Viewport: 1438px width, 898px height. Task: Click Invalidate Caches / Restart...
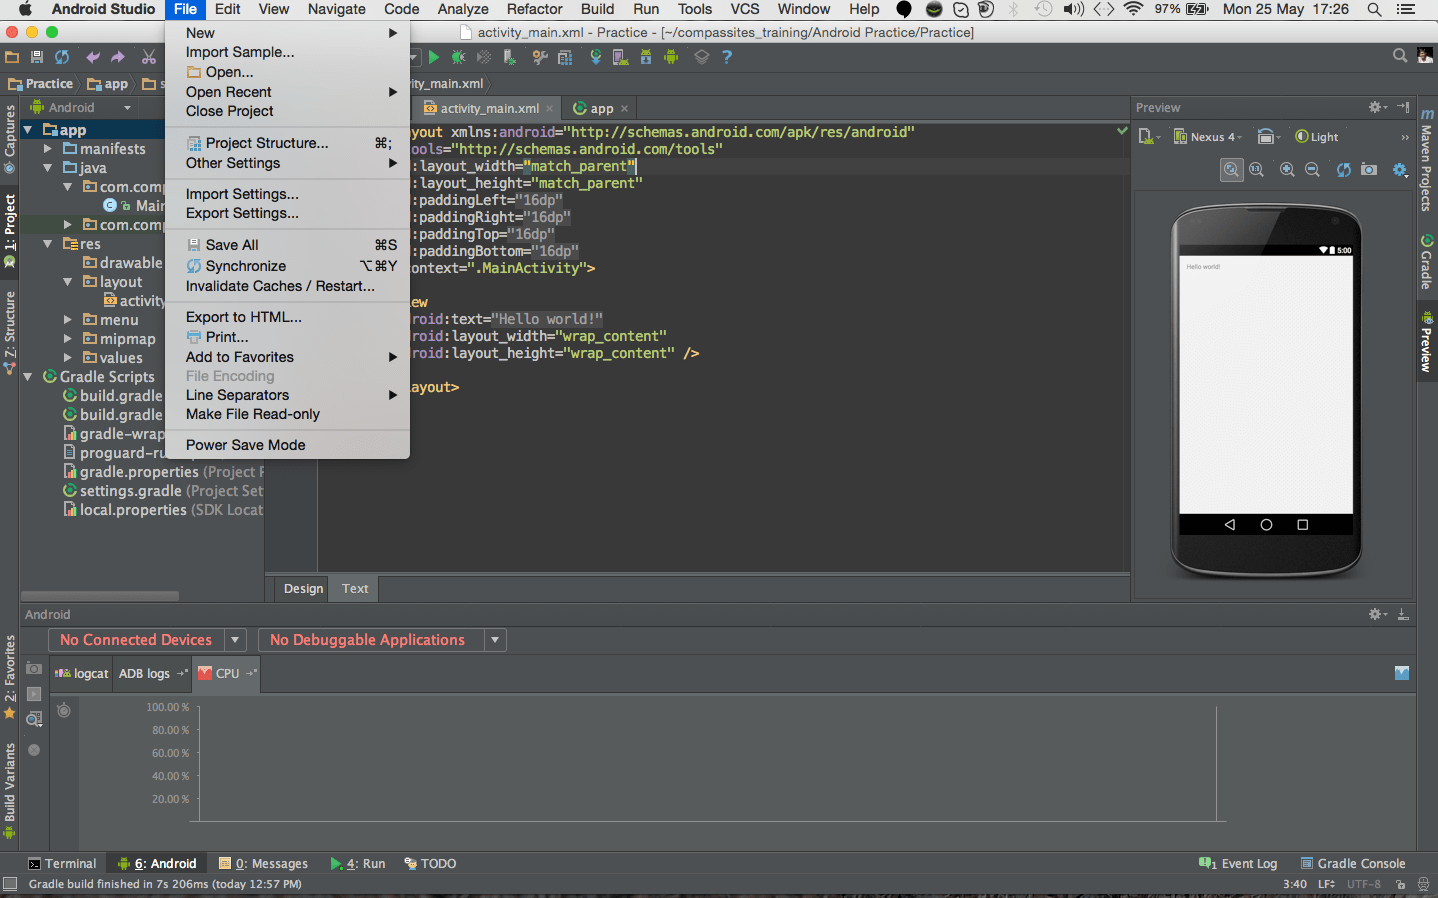click(287, 286)
